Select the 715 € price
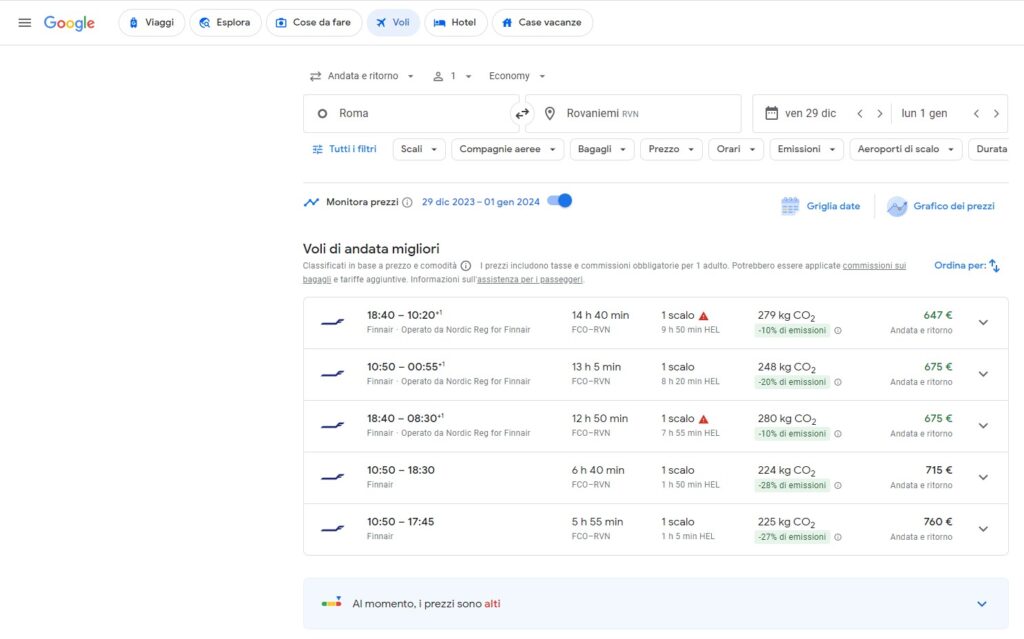 pyautogui.click(x=938, y=470)
